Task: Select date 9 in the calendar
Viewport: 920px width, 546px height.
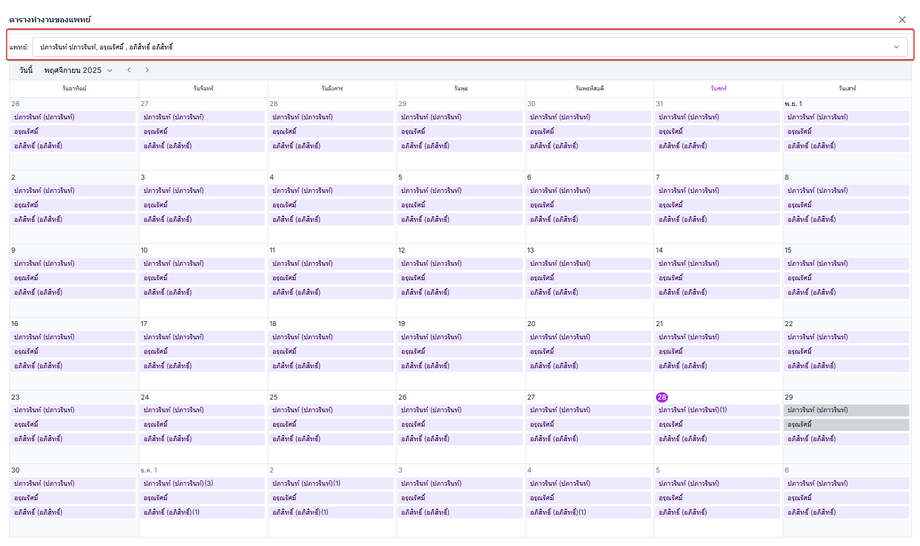Action: (13, 250)
